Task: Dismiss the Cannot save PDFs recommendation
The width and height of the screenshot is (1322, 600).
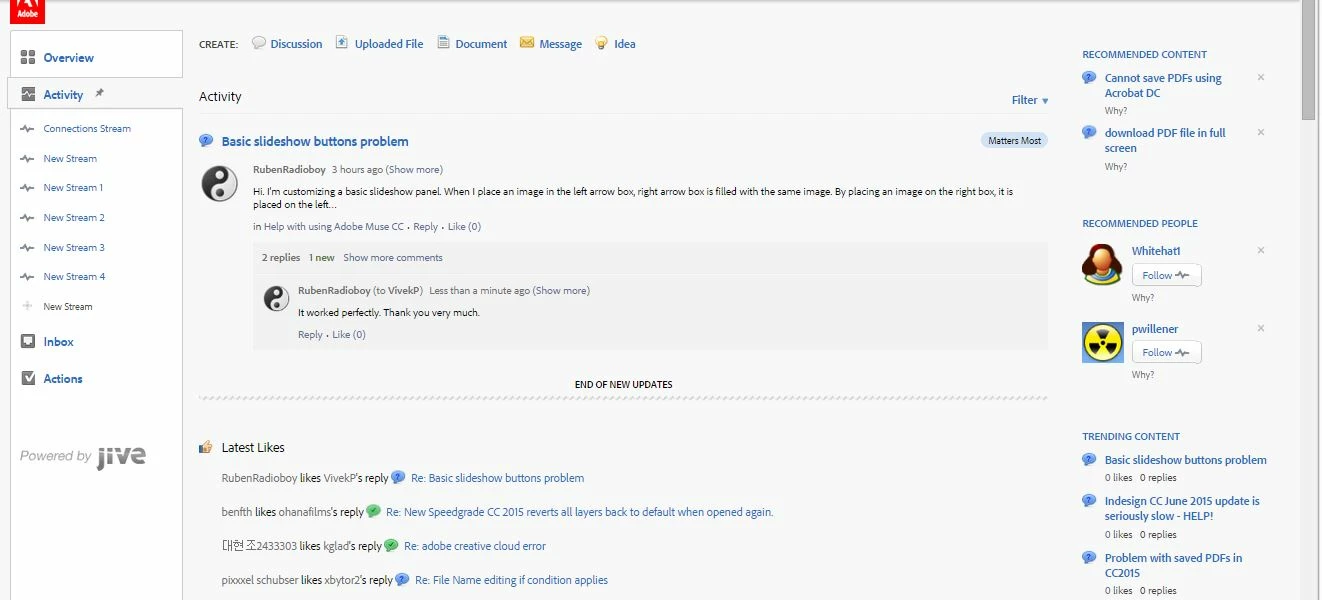Action: click(1261, 77)
